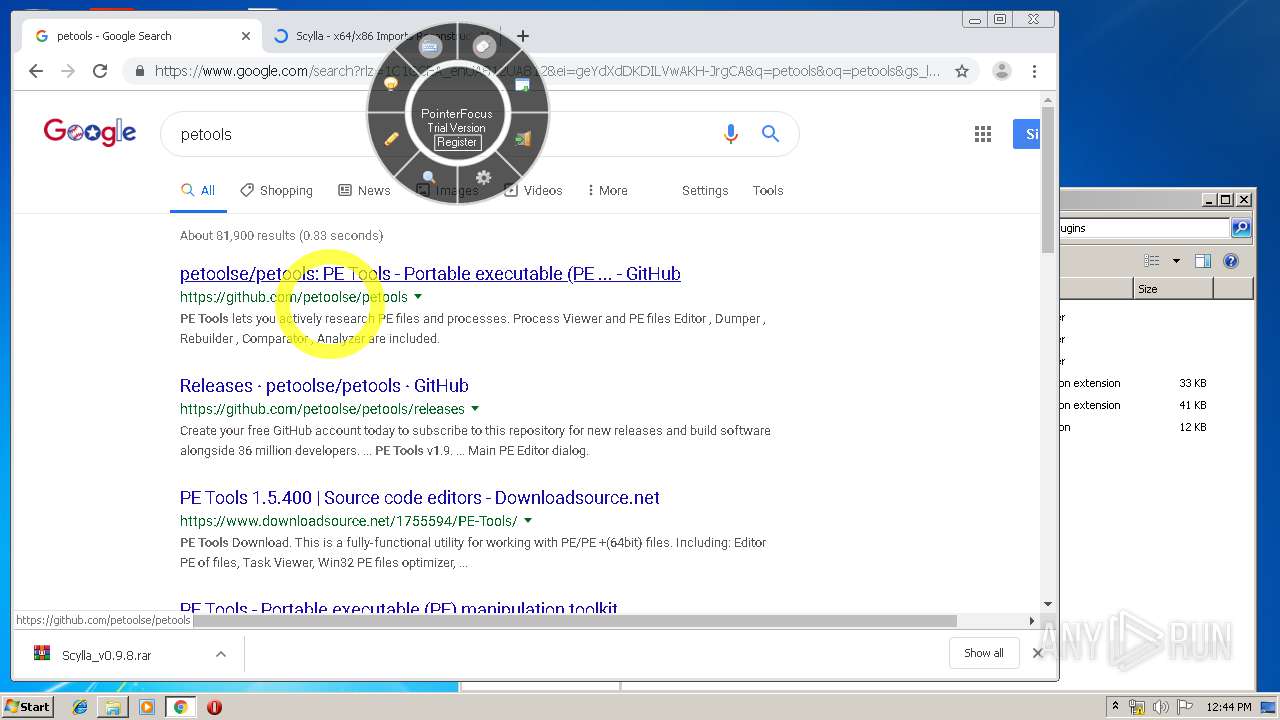
Task: Click the window icon in PointerFocus wheel
Action: pos(522,85)
